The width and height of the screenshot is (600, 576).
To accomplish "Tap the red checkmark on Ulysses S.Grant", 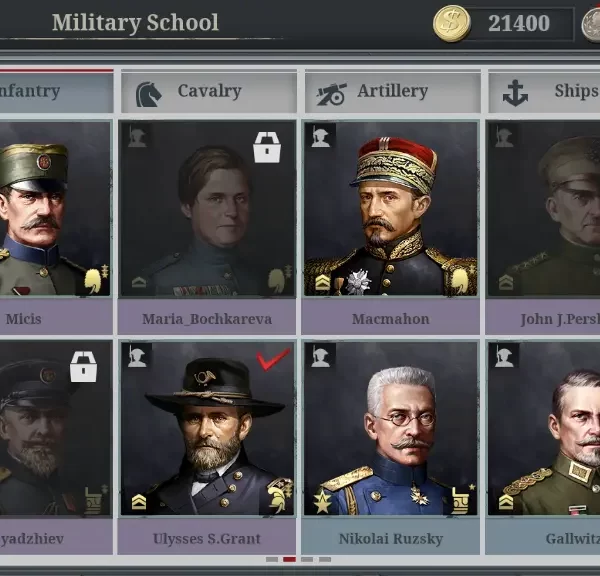I will pos(273,359).
